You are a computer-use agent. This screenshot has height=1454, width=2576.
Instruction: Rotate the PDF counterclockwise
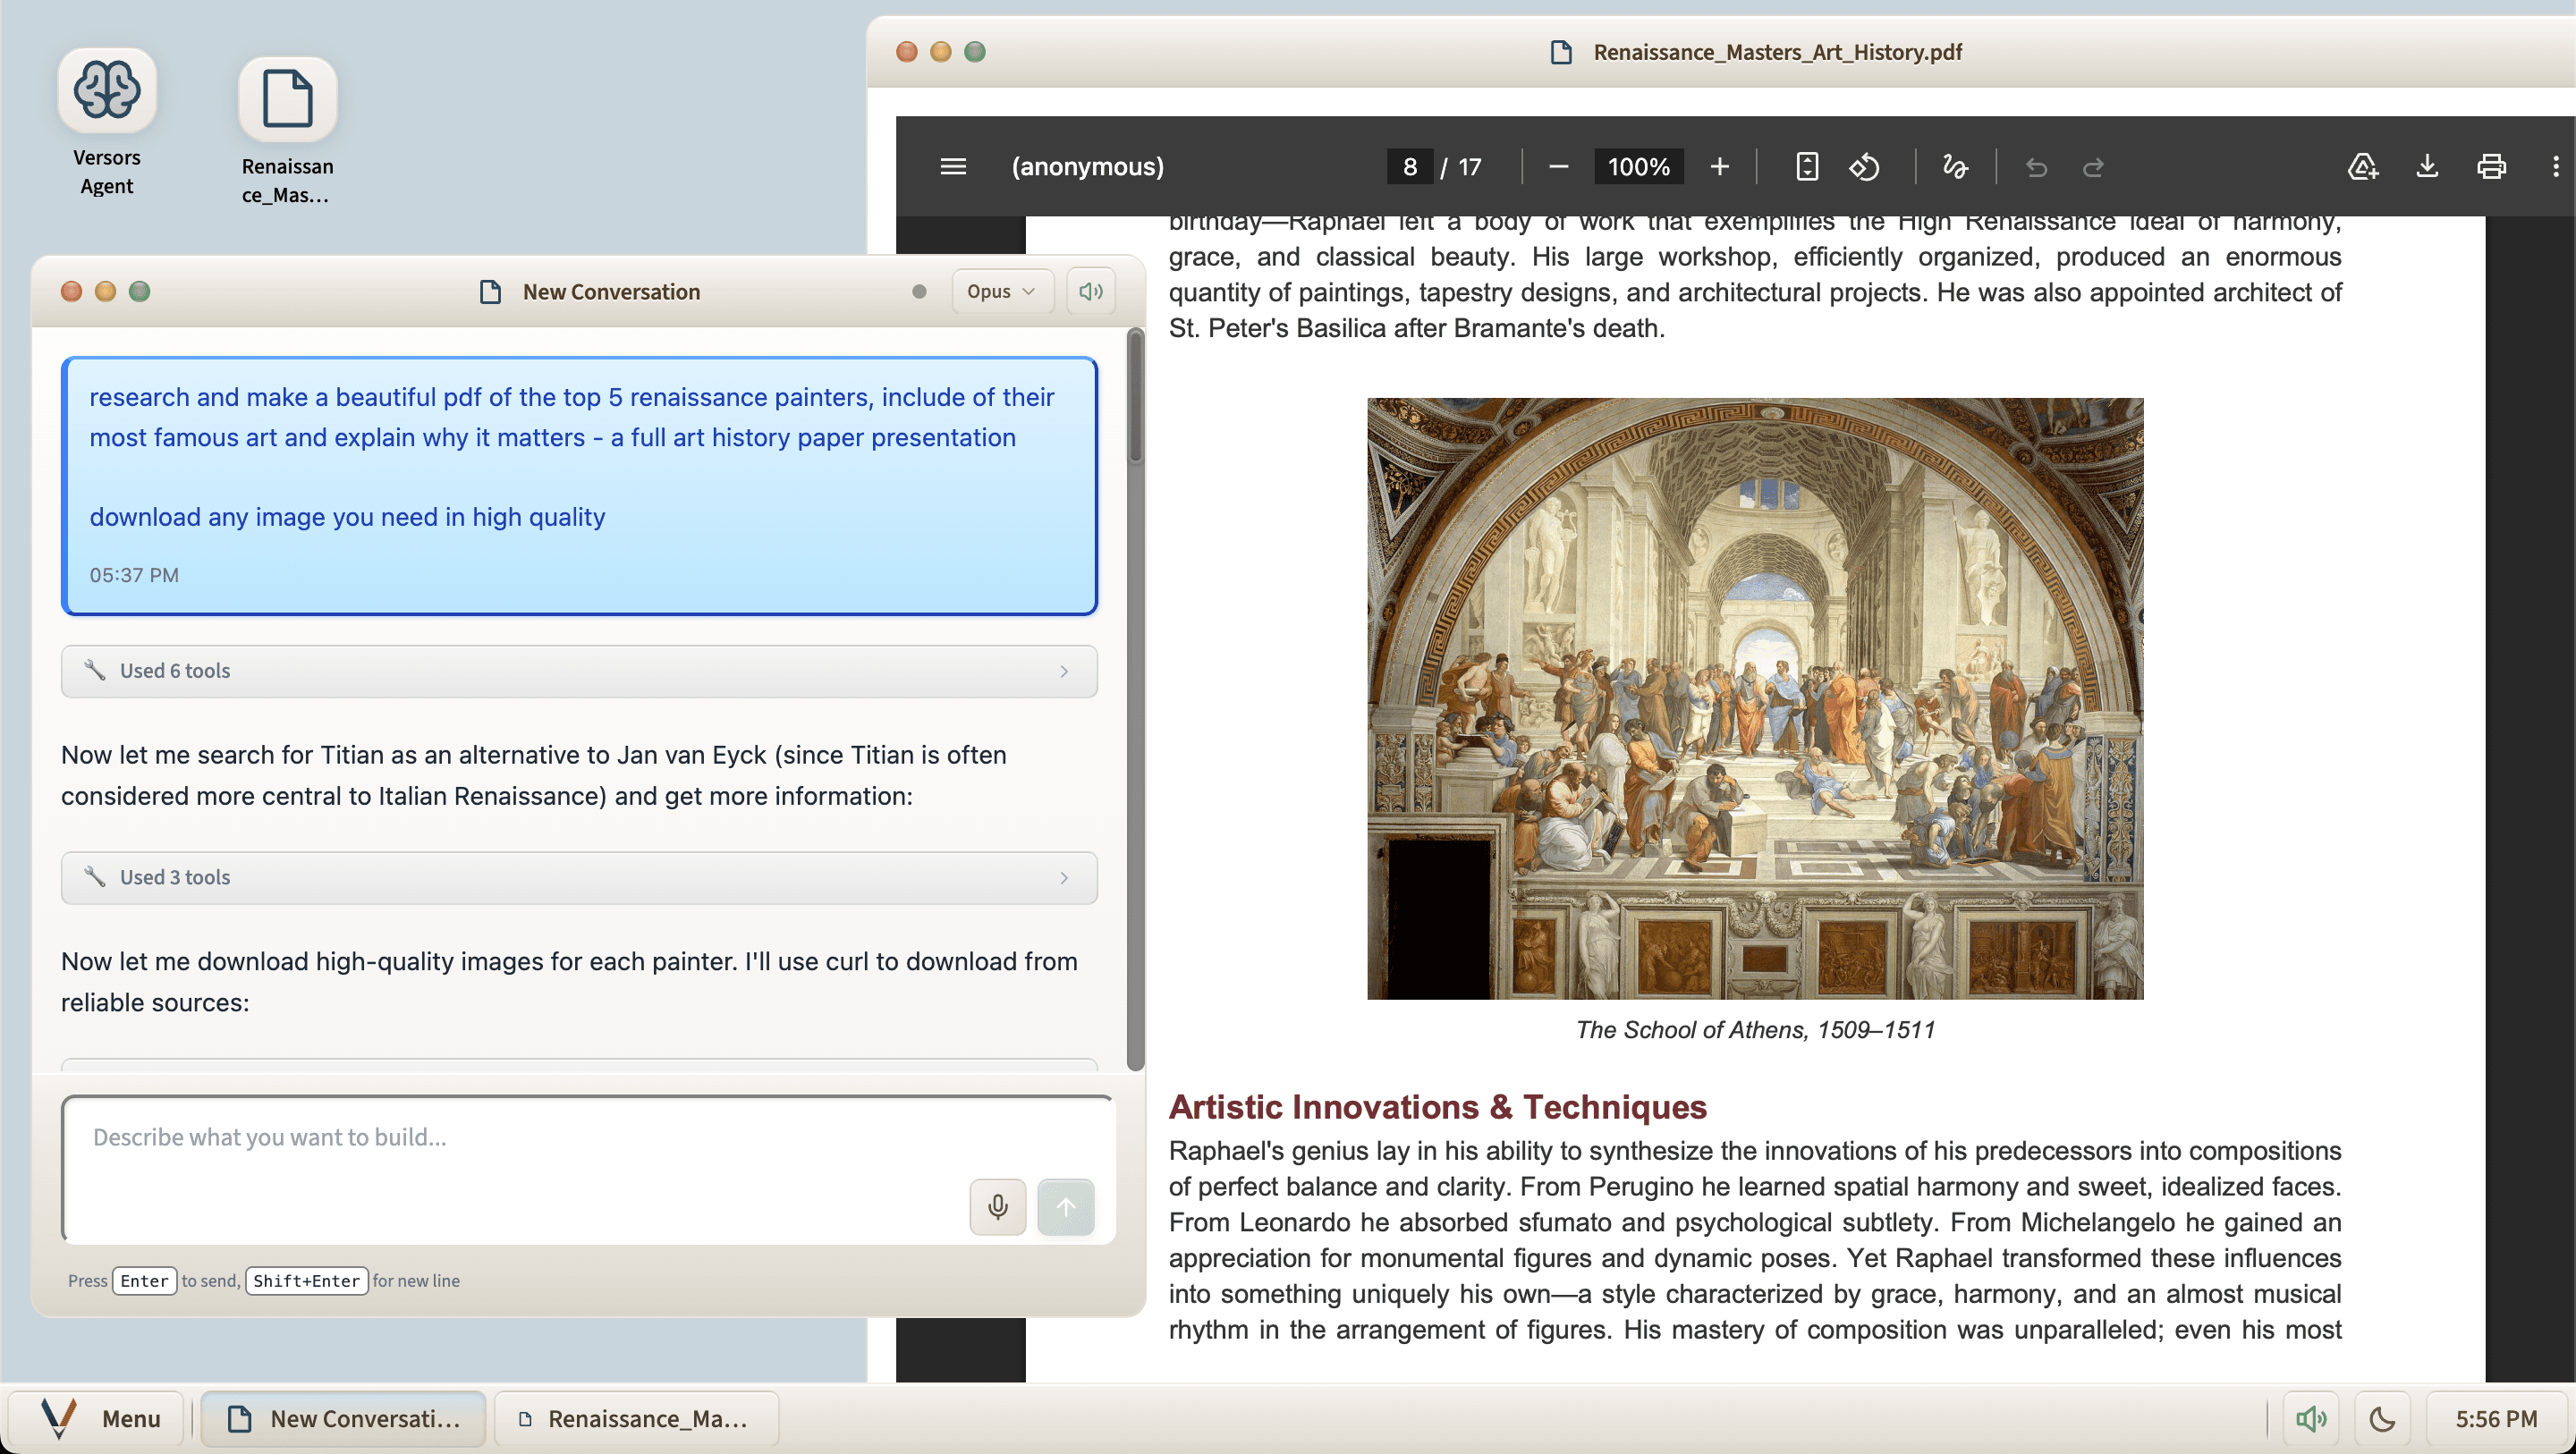pos(1864,166)
